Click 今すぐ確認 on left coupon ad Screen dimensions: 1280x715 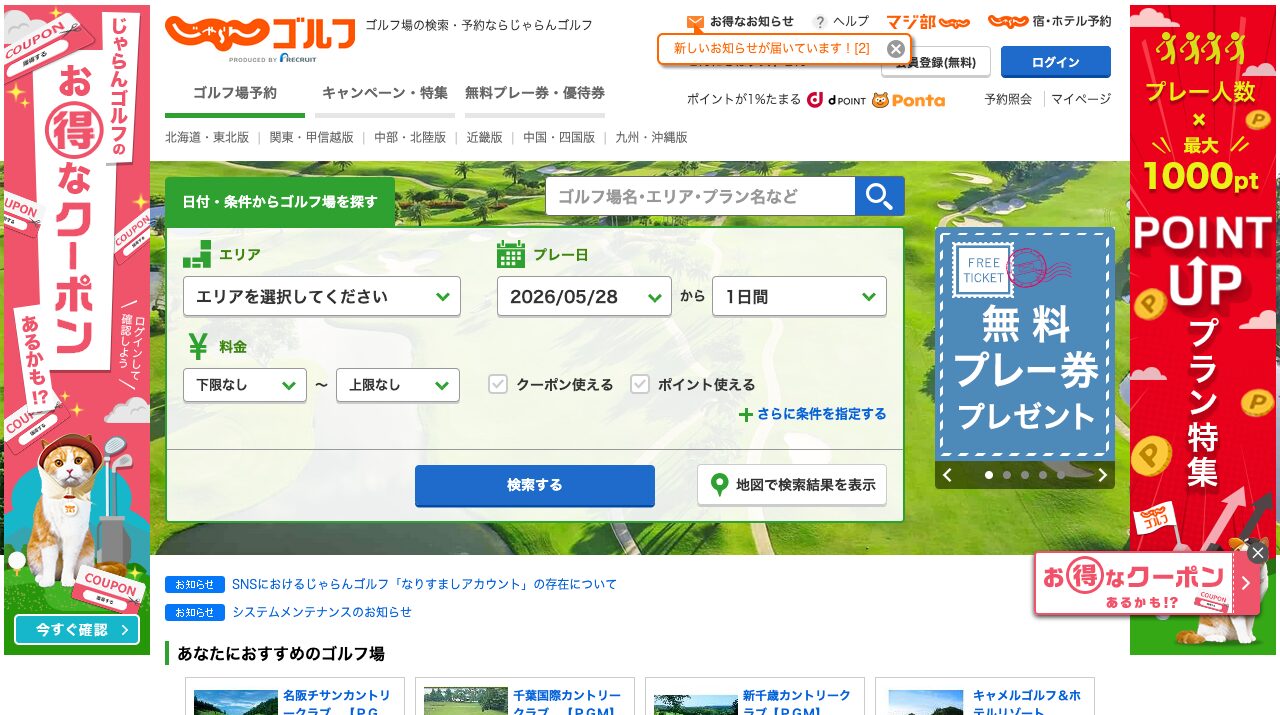coord(77,630)
